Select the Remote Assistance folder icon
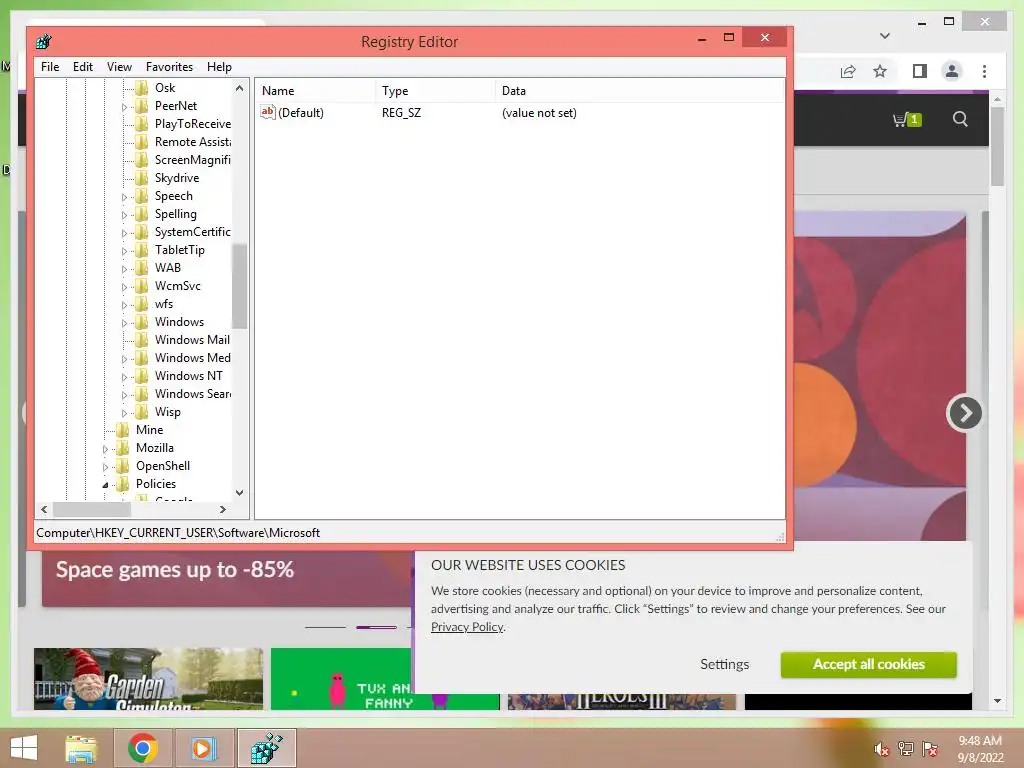 click(142, 142)
